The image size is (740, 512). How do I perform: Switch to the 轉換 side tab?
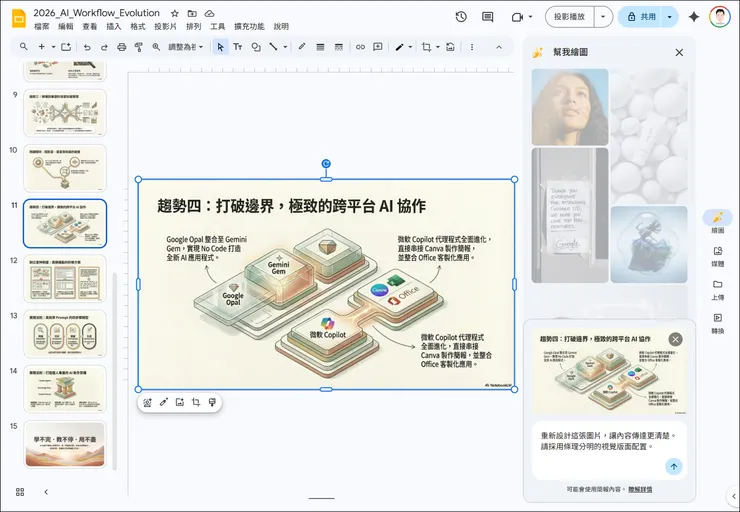(717, 323)
